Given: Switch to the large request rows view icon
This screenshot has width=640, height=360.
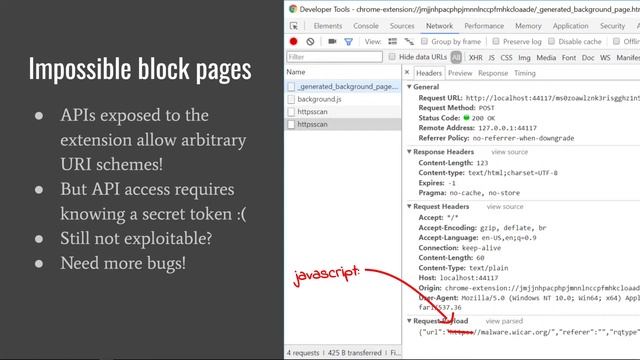Looking at the screenshot, I should [392, 41].
